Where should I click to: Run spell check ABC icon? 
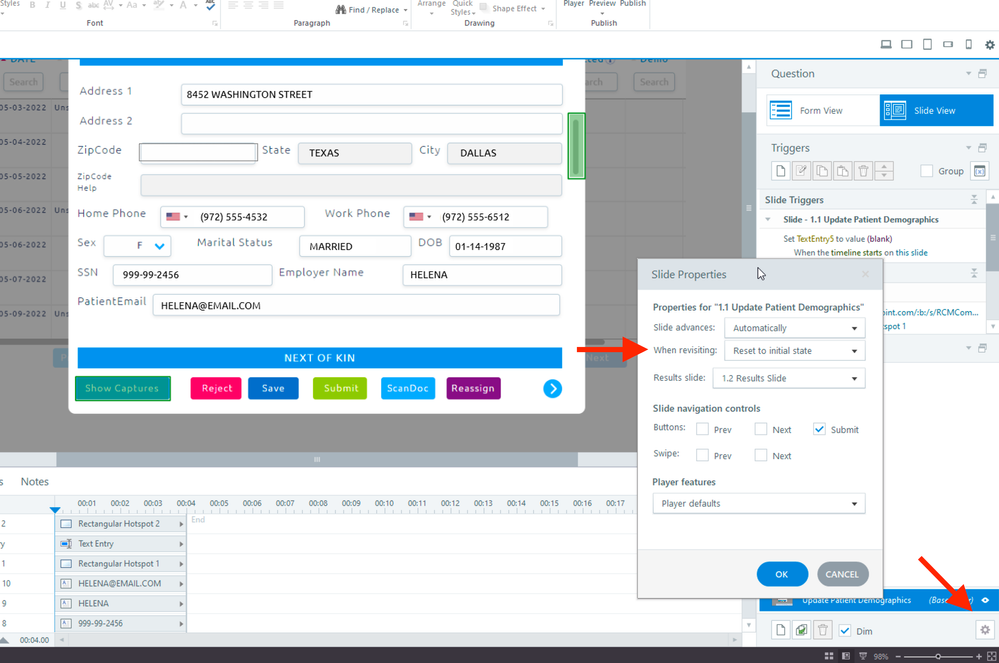pyautogui.click(x=210, y=5)
